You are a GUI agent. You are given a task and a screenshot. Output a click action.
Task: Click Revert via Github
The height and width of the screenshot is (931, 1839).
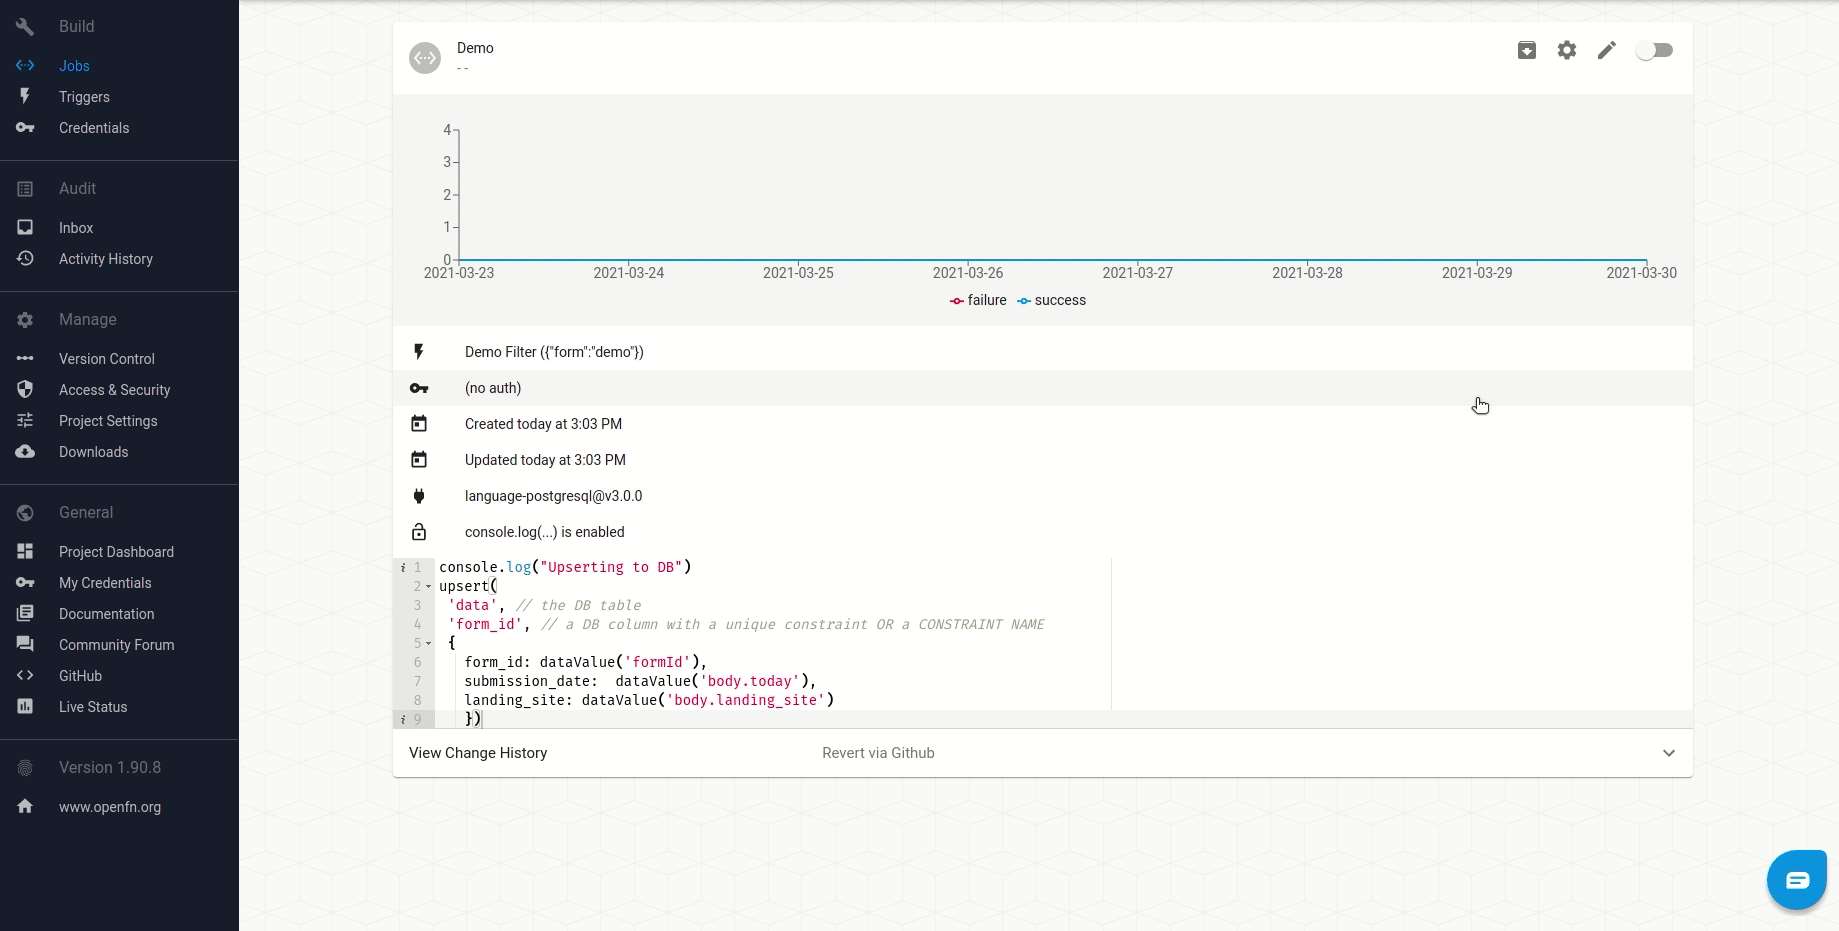pos(878,753)
